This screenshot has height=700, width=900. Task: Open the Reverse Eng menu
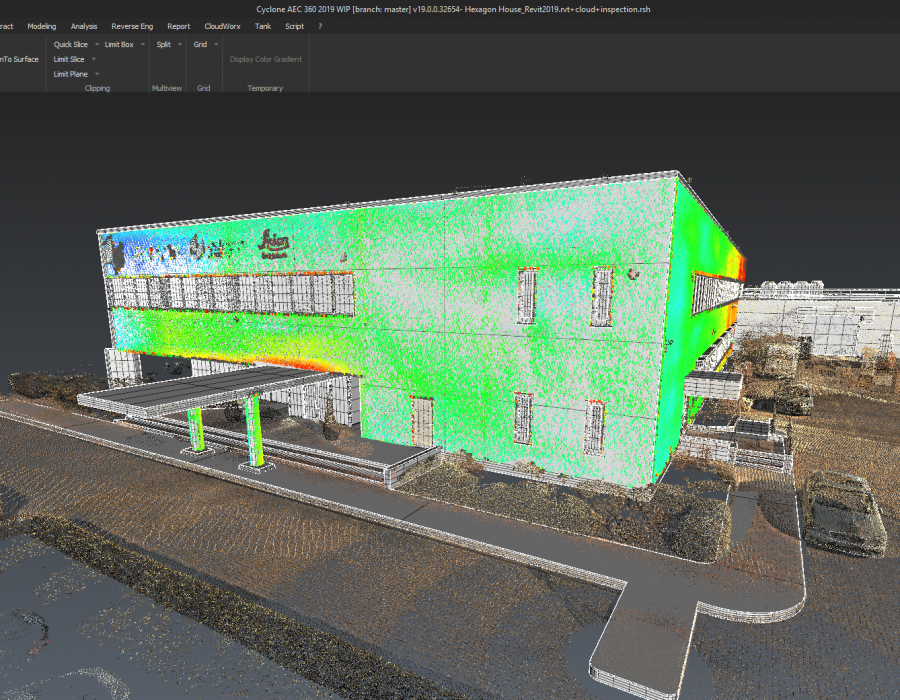pos(132,26)
